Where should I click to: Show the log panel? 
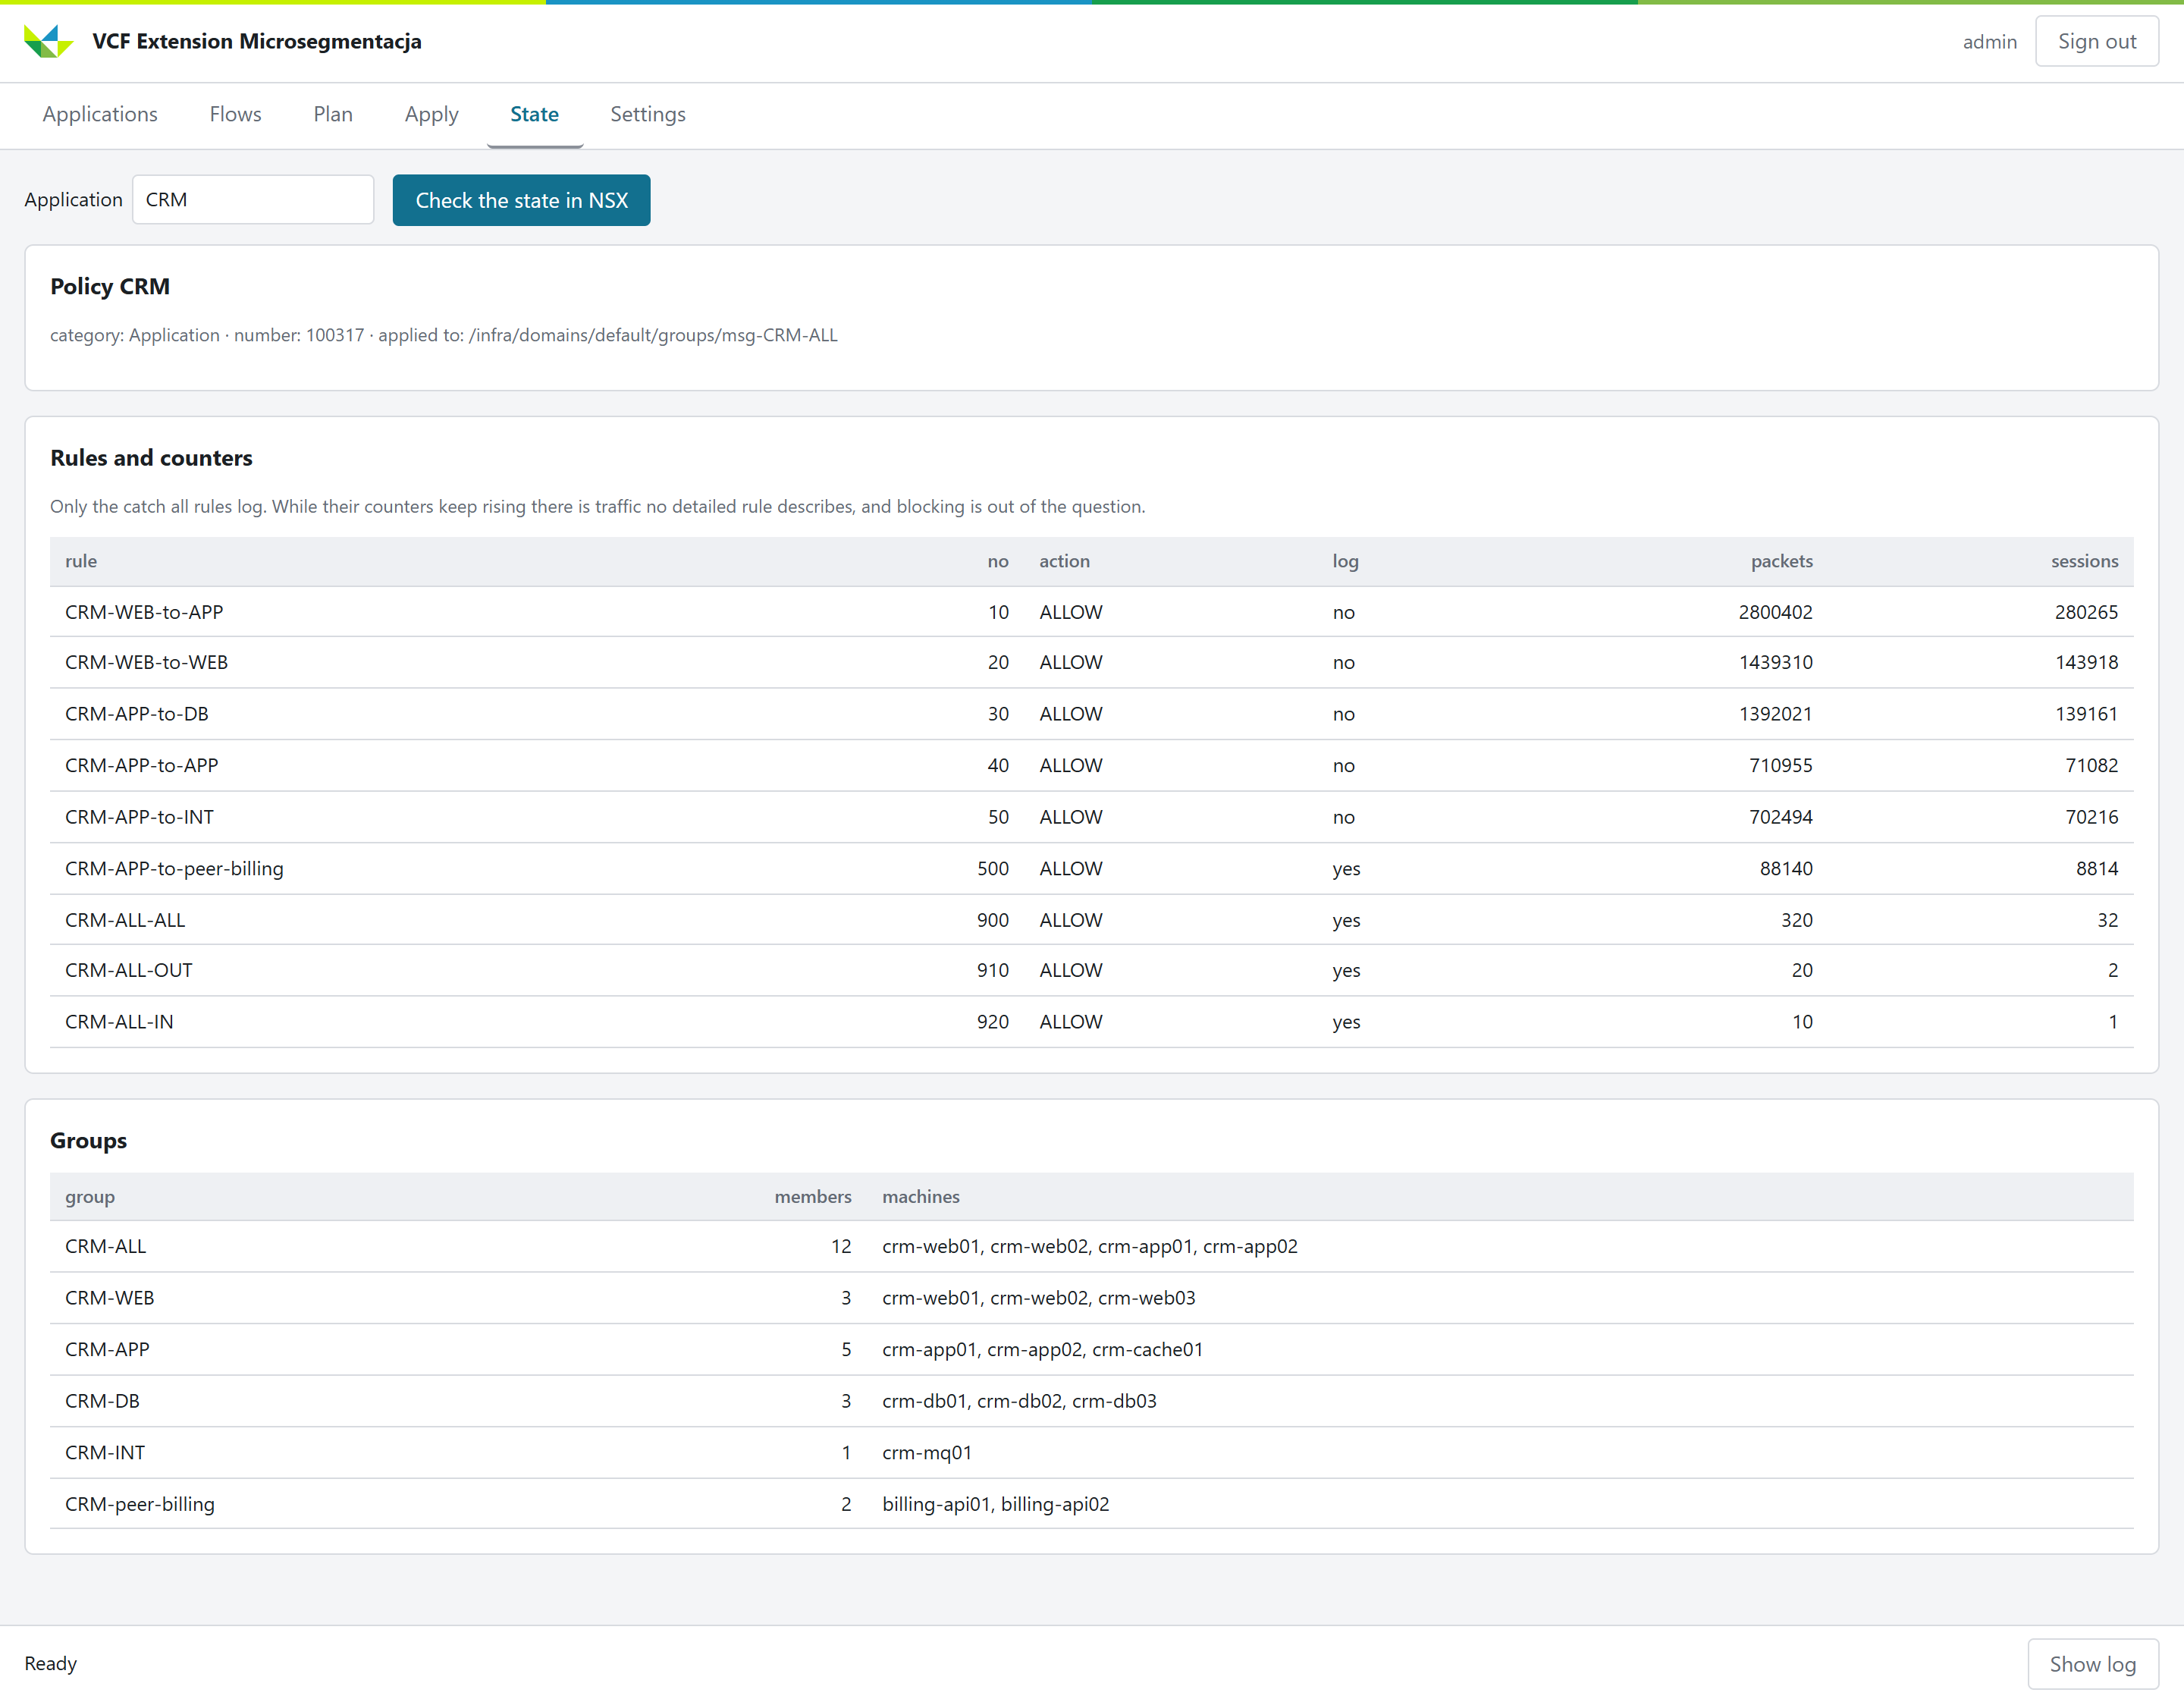click(2092, 1664)
